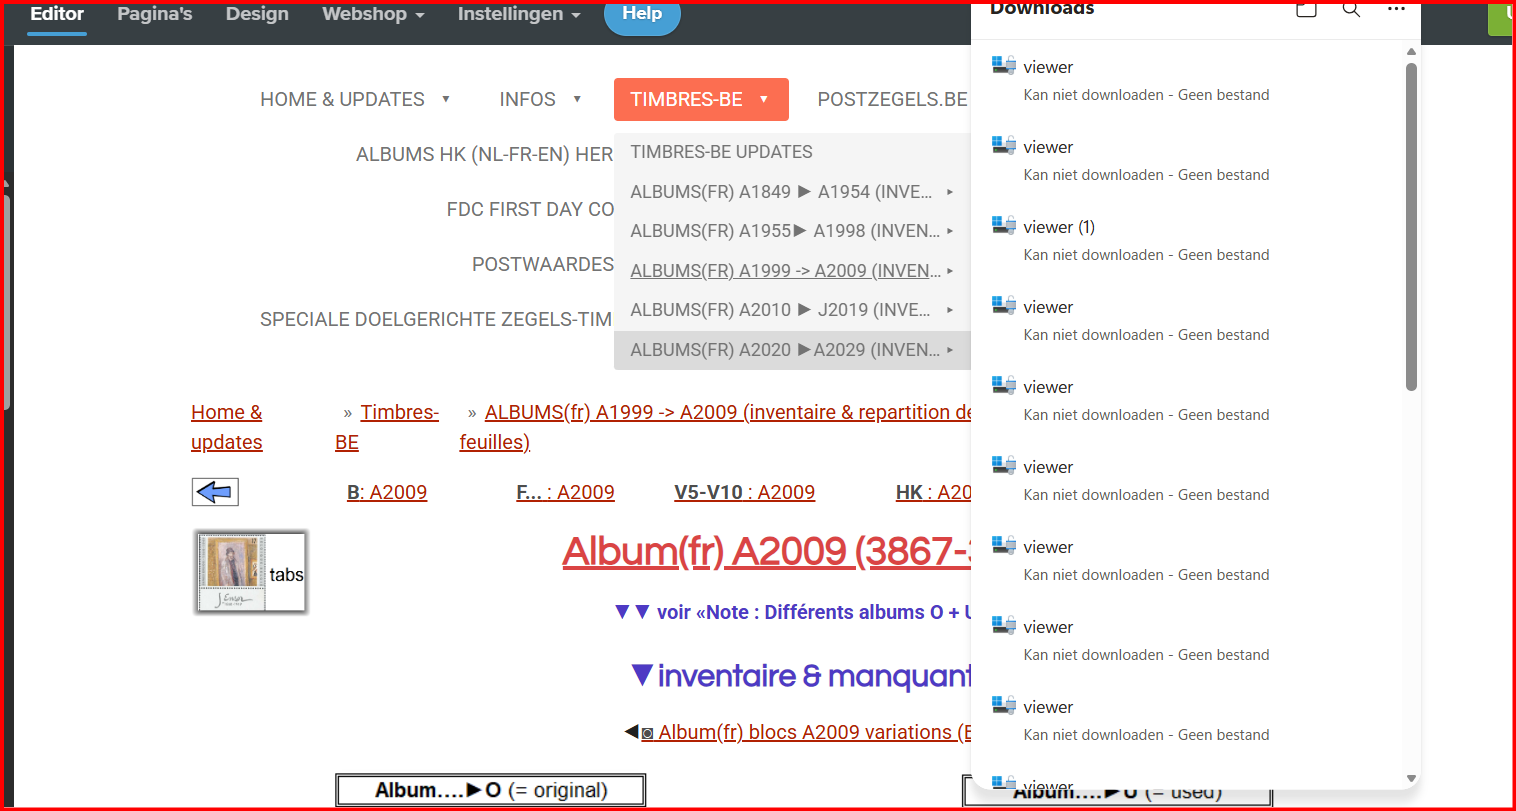Open the 'B: A2009' link

click(x=387, y=492)
